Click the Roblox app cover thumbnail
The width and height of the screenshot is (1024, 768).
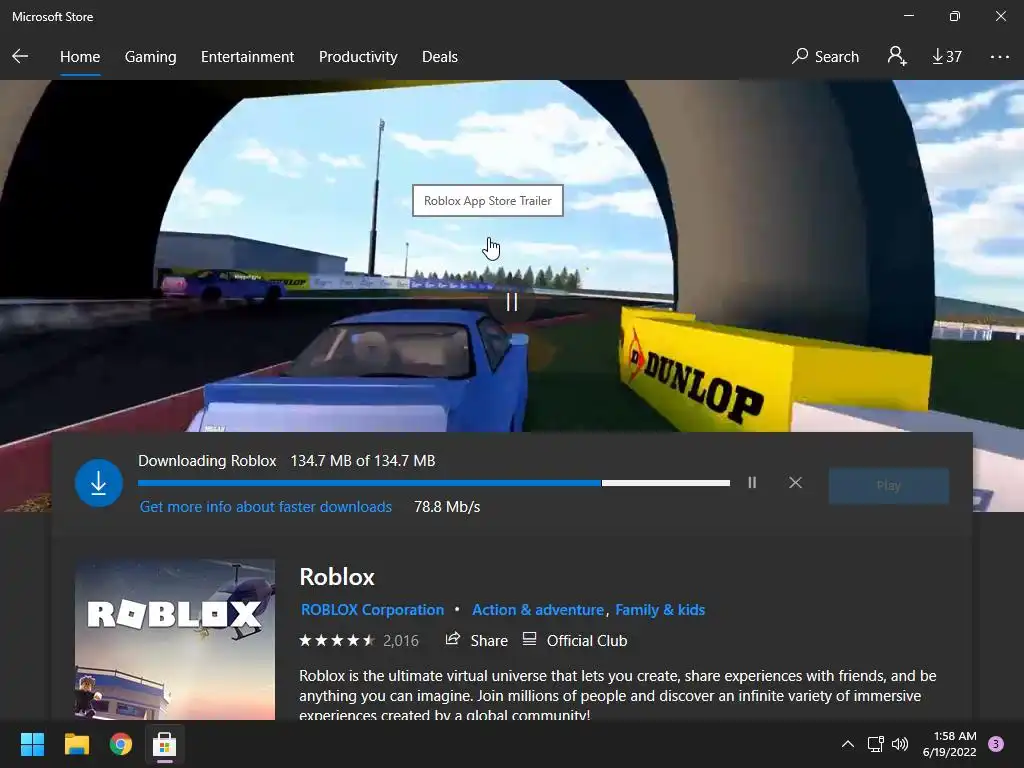[x=175, y=639]
